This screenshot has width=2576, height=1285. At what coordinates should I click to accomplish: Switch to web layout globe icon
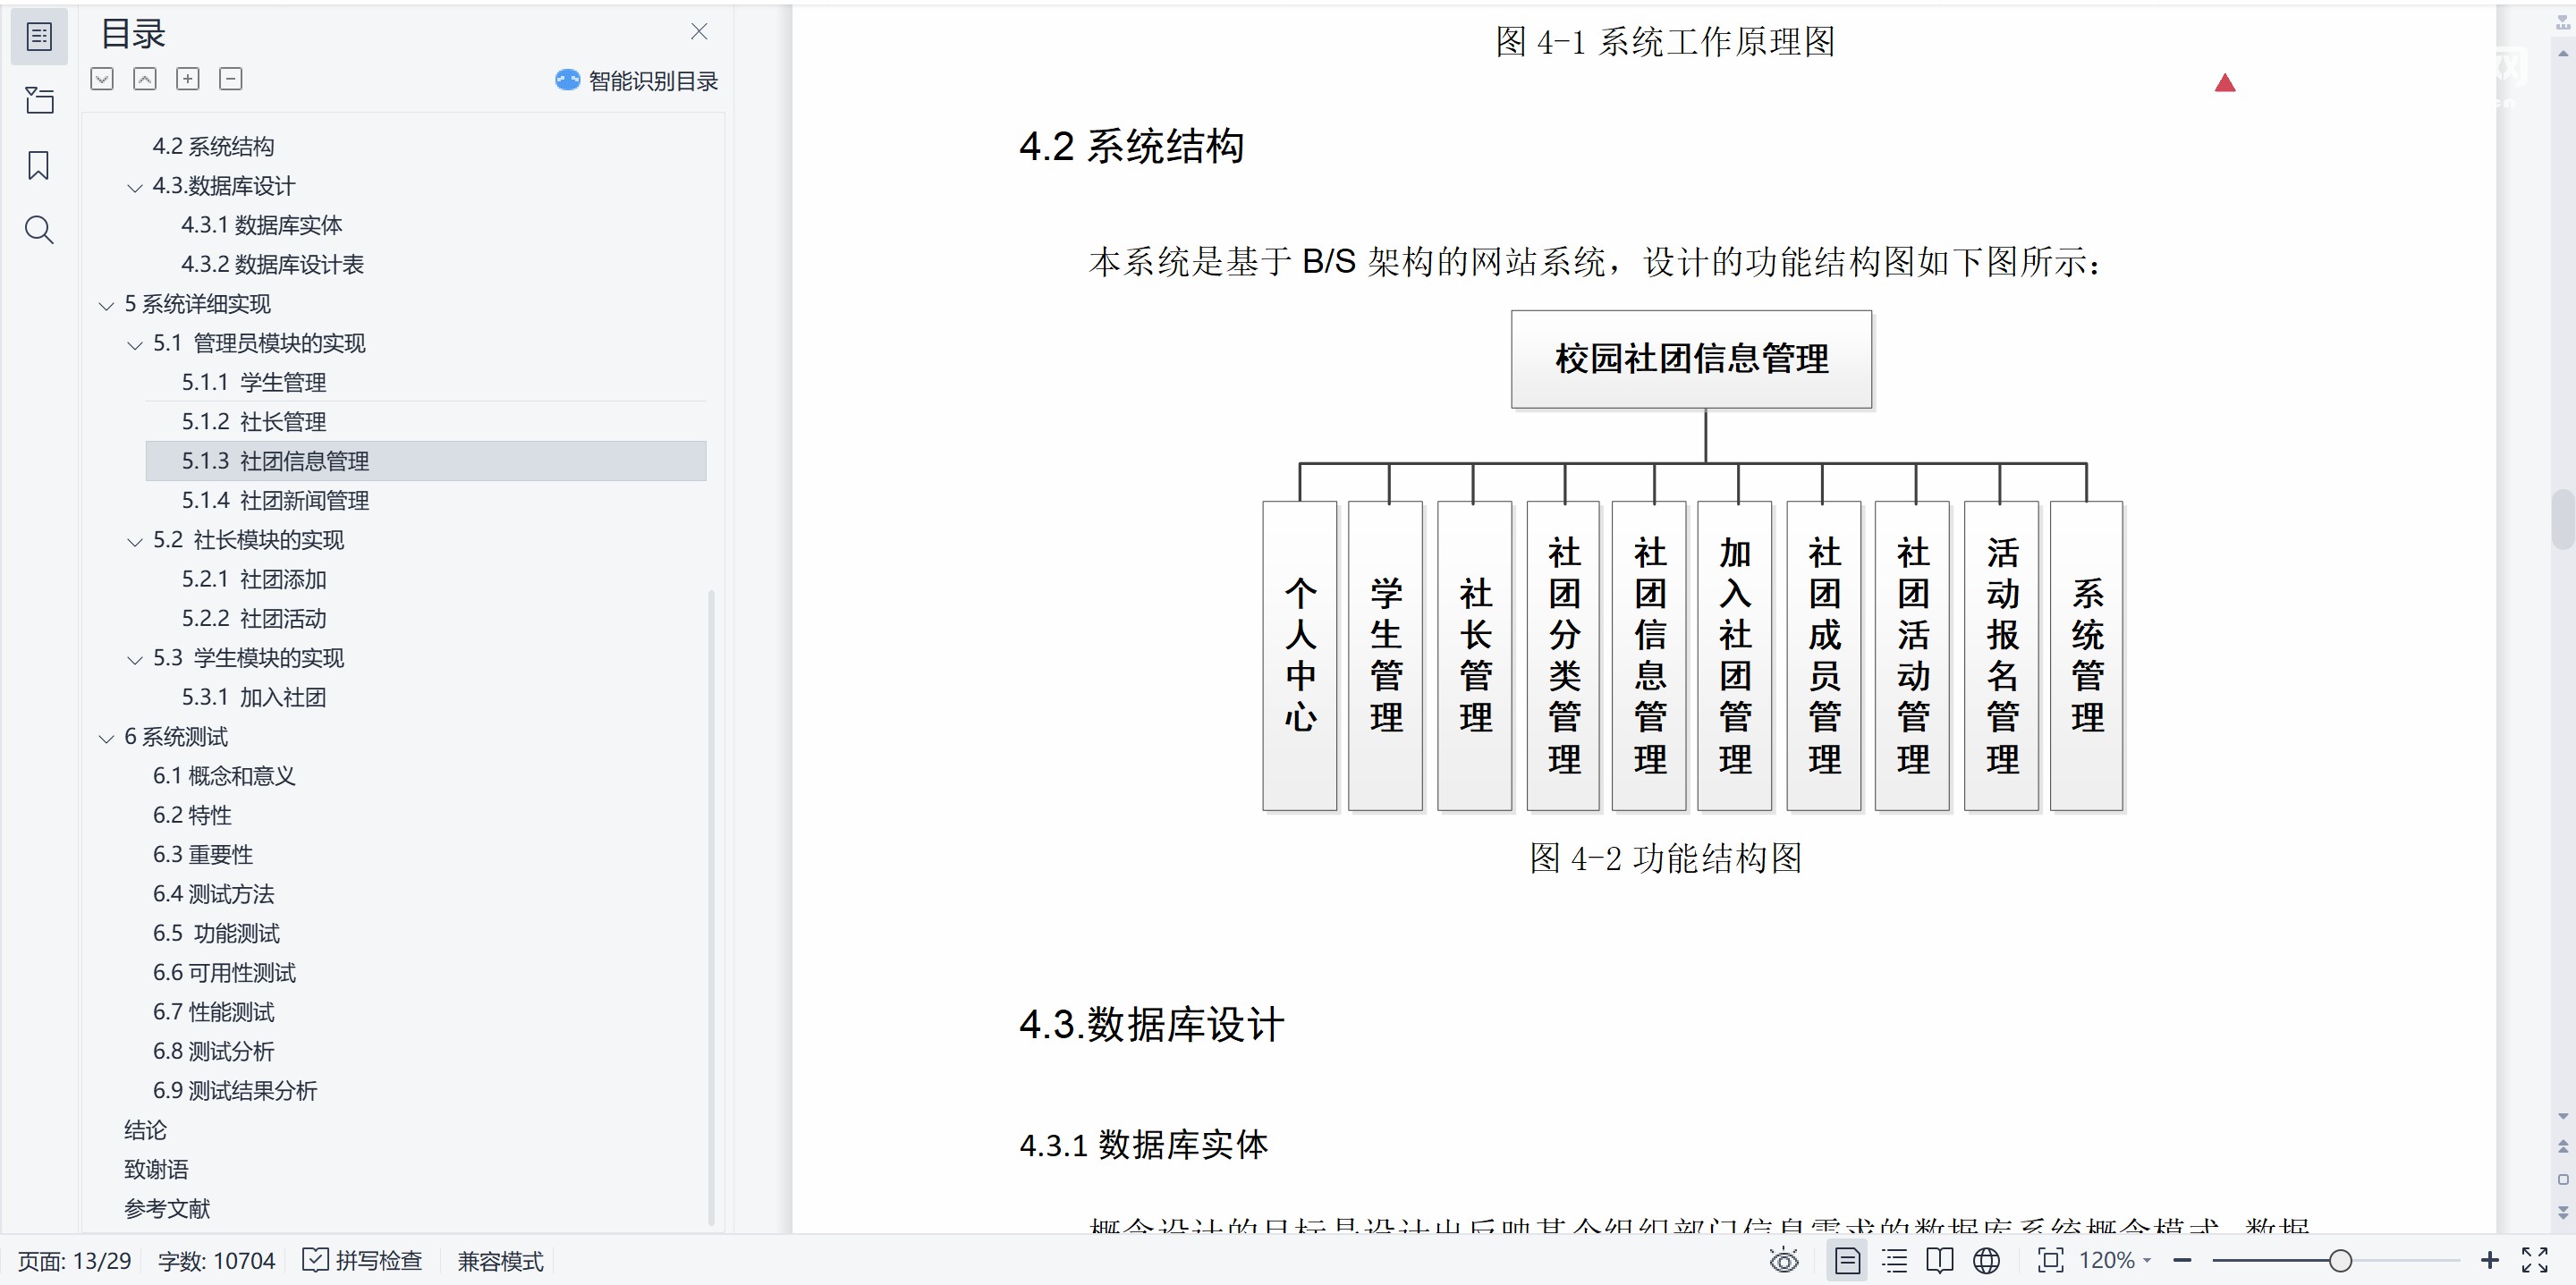(1987, 1260)
